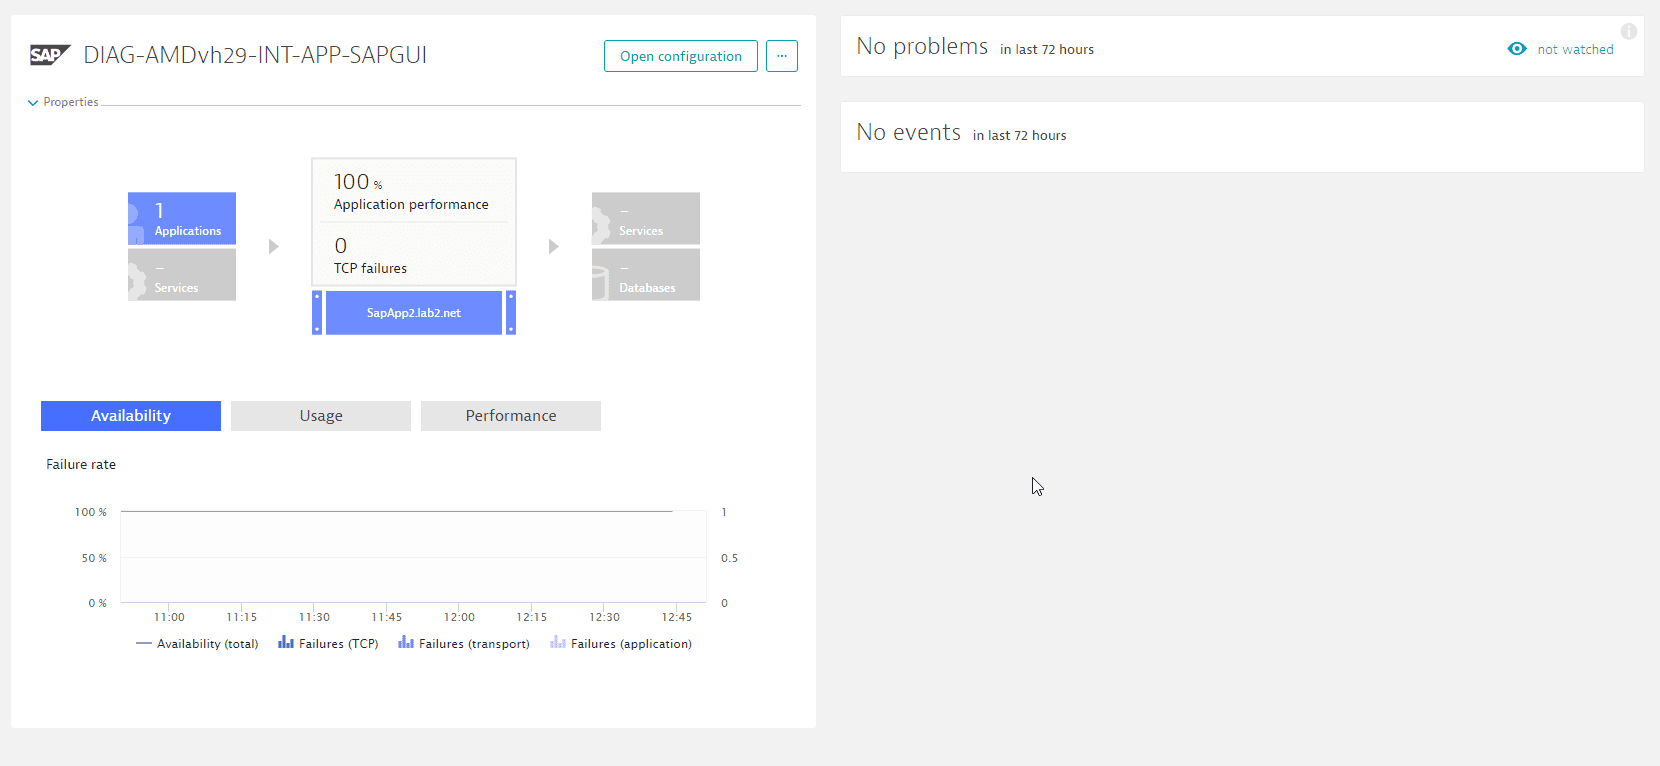
Task: Toggle Failures (transport) legend entry
Action: coord(464,644)
